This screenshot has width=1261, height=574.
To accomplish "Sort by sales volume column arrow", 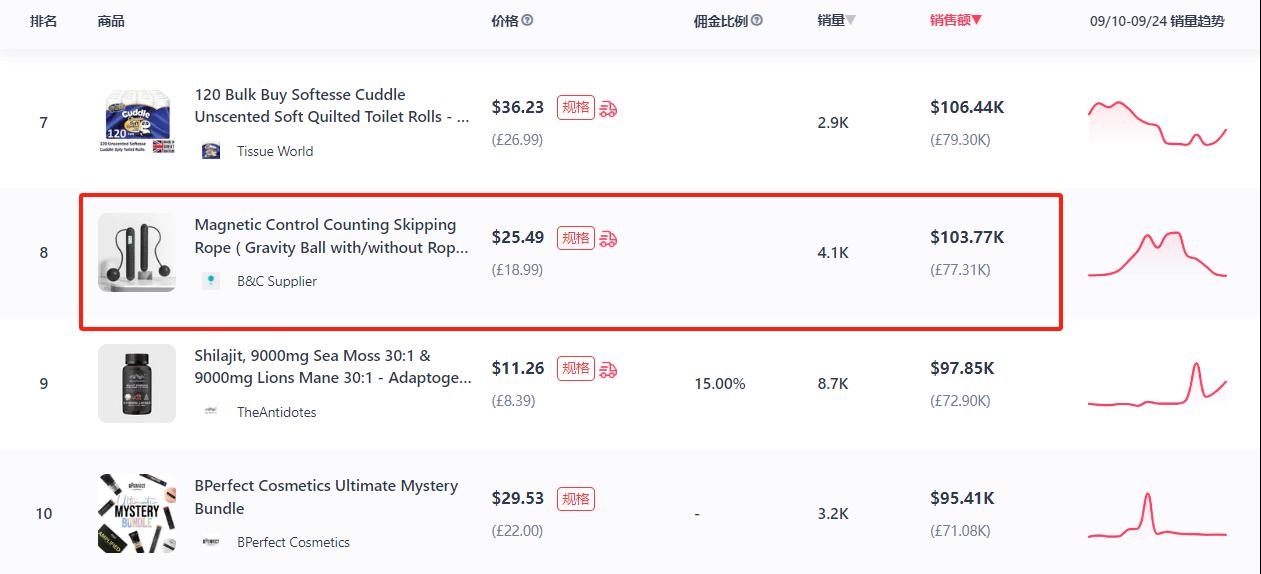I will (x=850, y=20).
